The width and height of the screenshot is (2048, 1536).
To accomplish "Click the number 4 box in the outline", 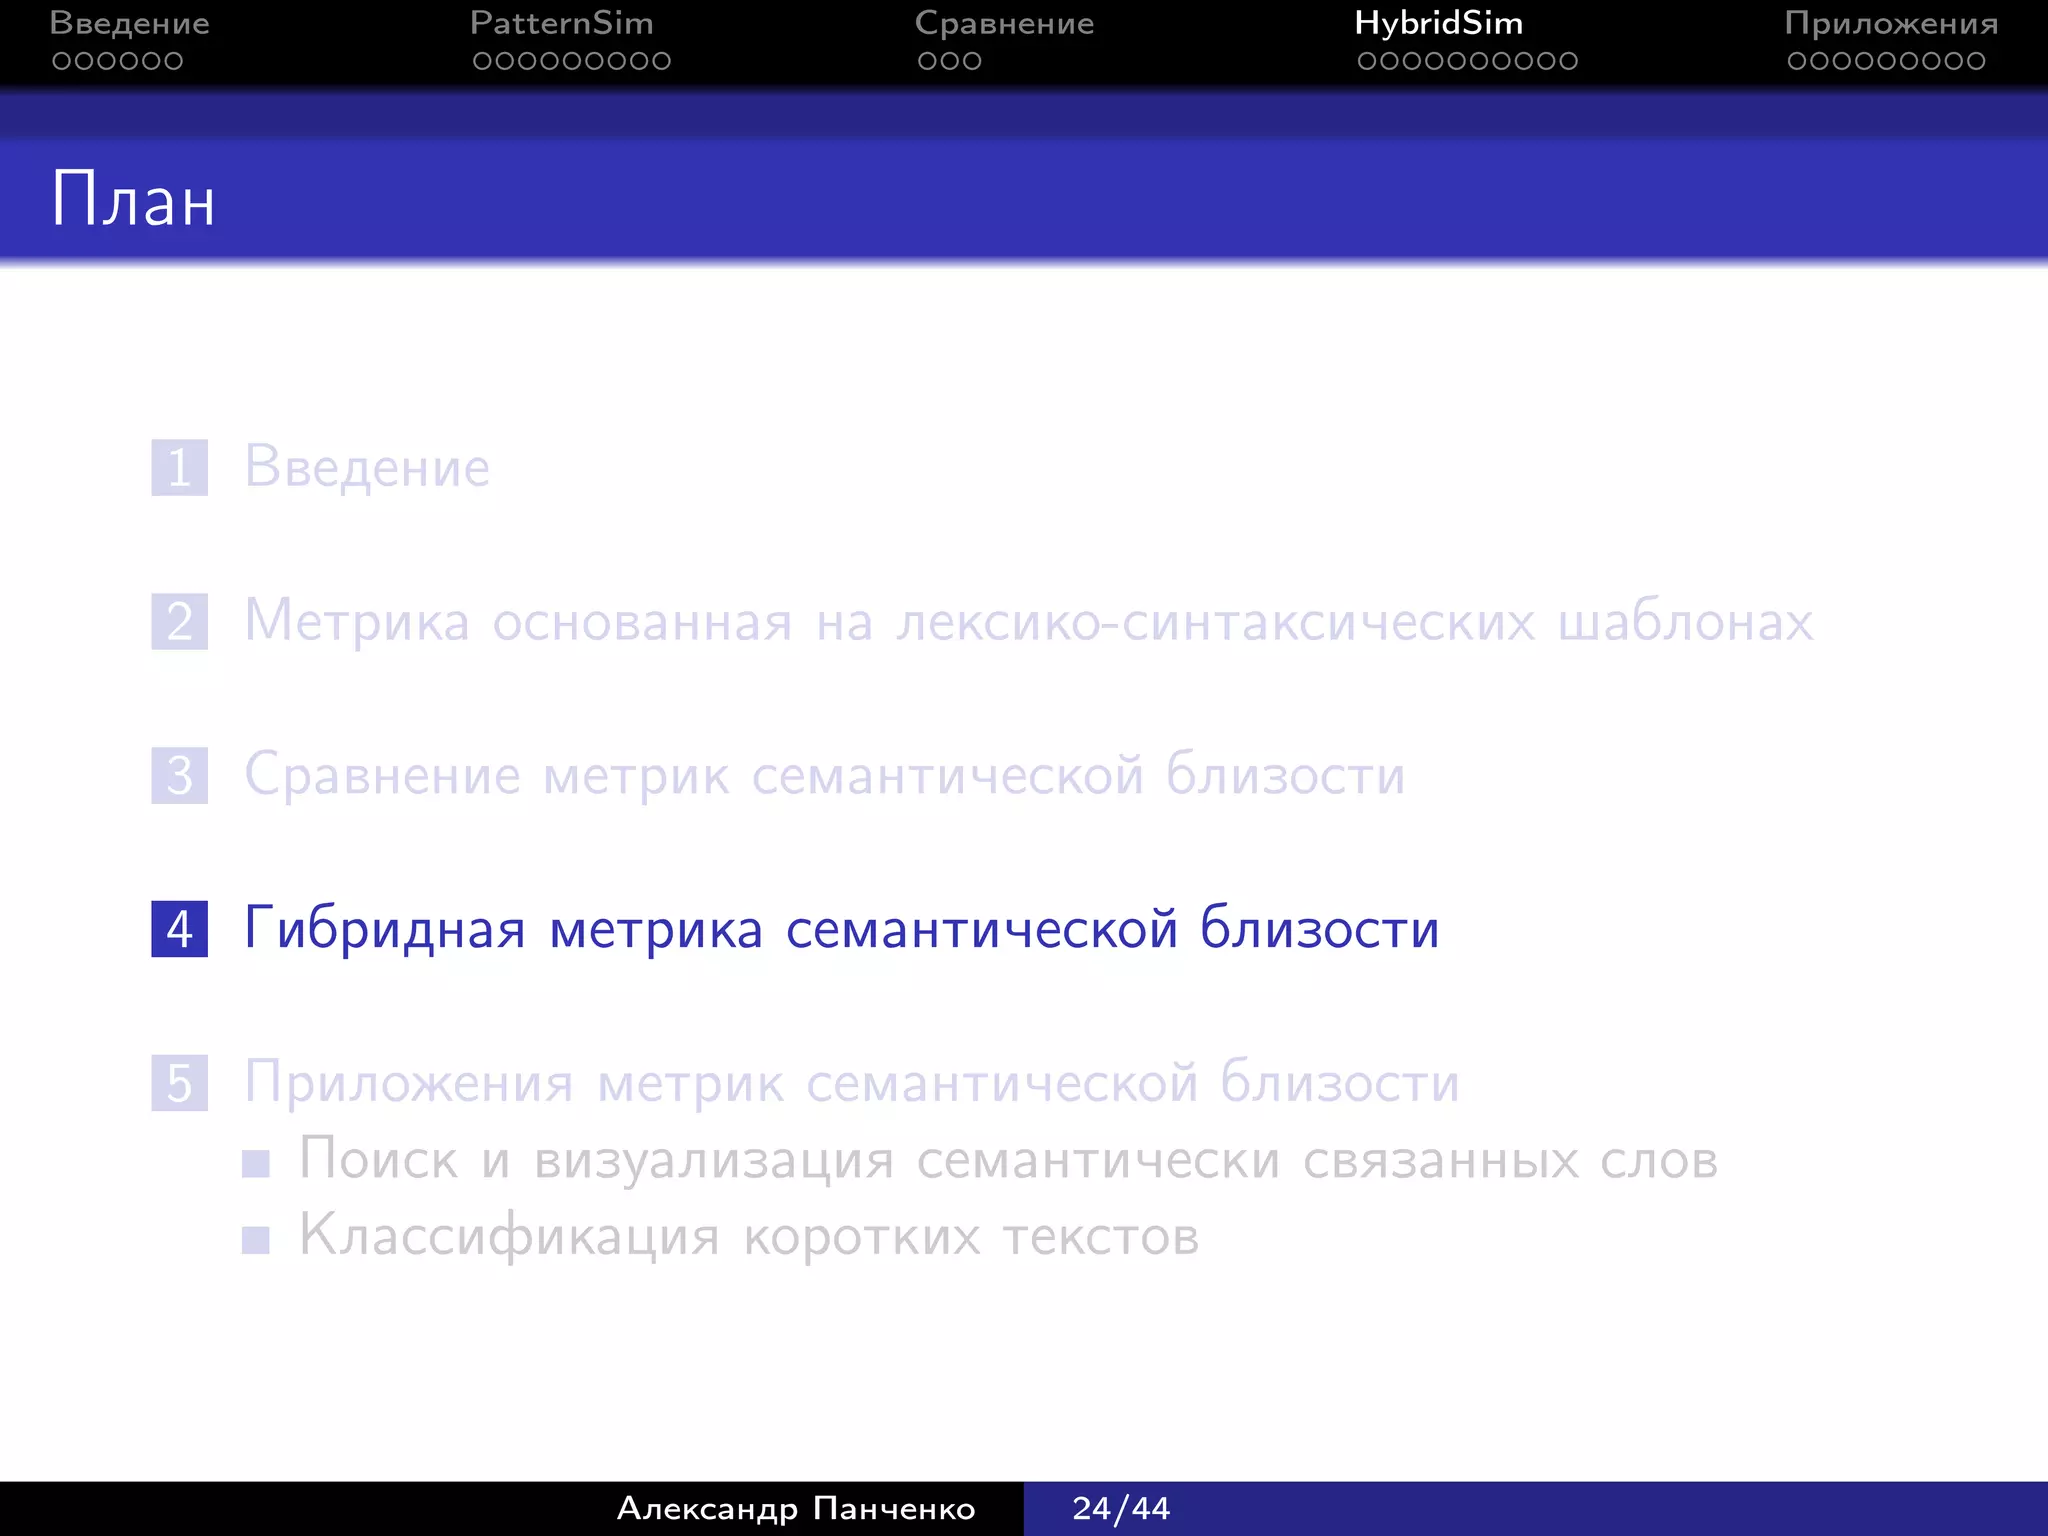I will pyautogui.click(x=180, y=929).
